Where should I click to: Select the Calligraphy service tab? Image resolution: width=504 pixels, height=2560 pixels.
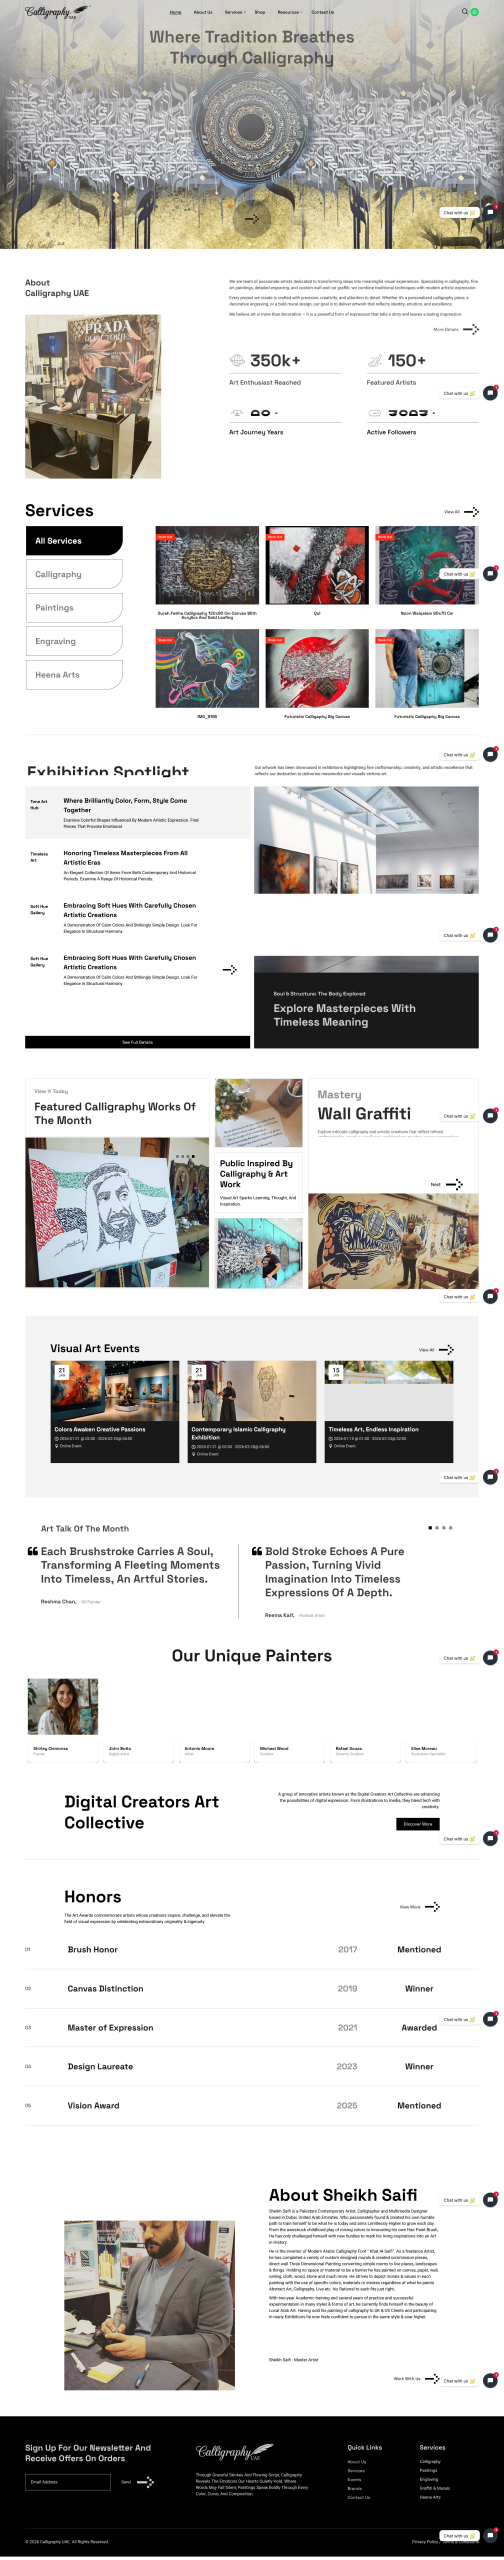(x=74, y=574)
